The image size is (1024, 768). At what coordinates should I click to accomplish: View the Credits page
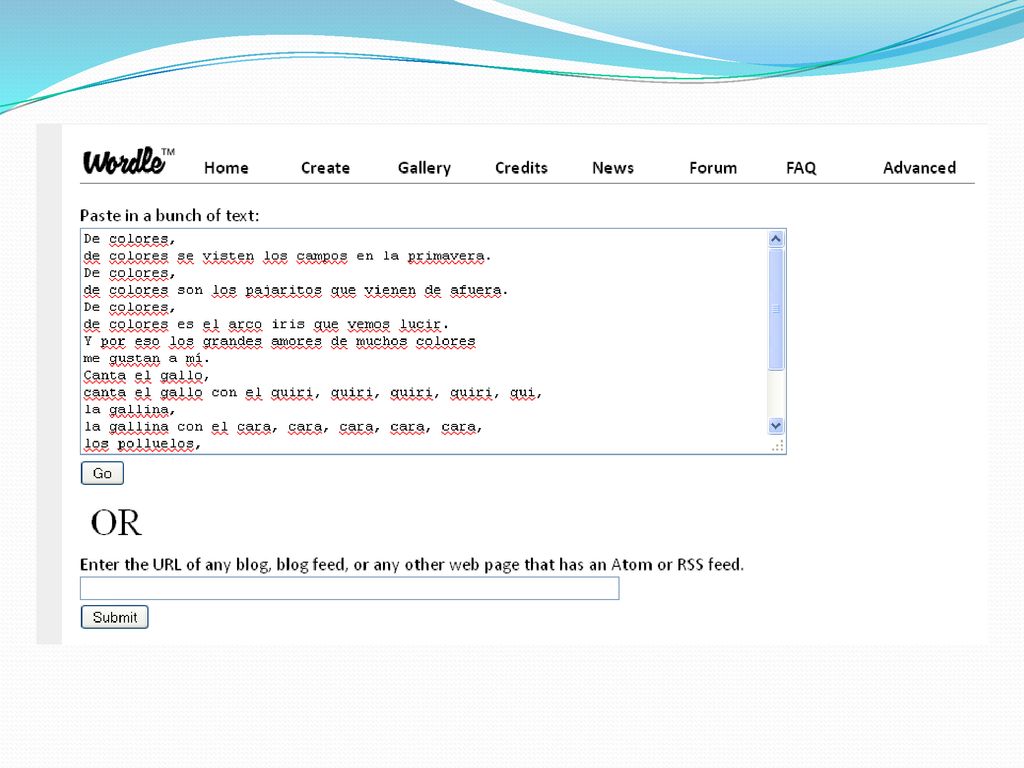pyautogui.click(x=521, y=168)
